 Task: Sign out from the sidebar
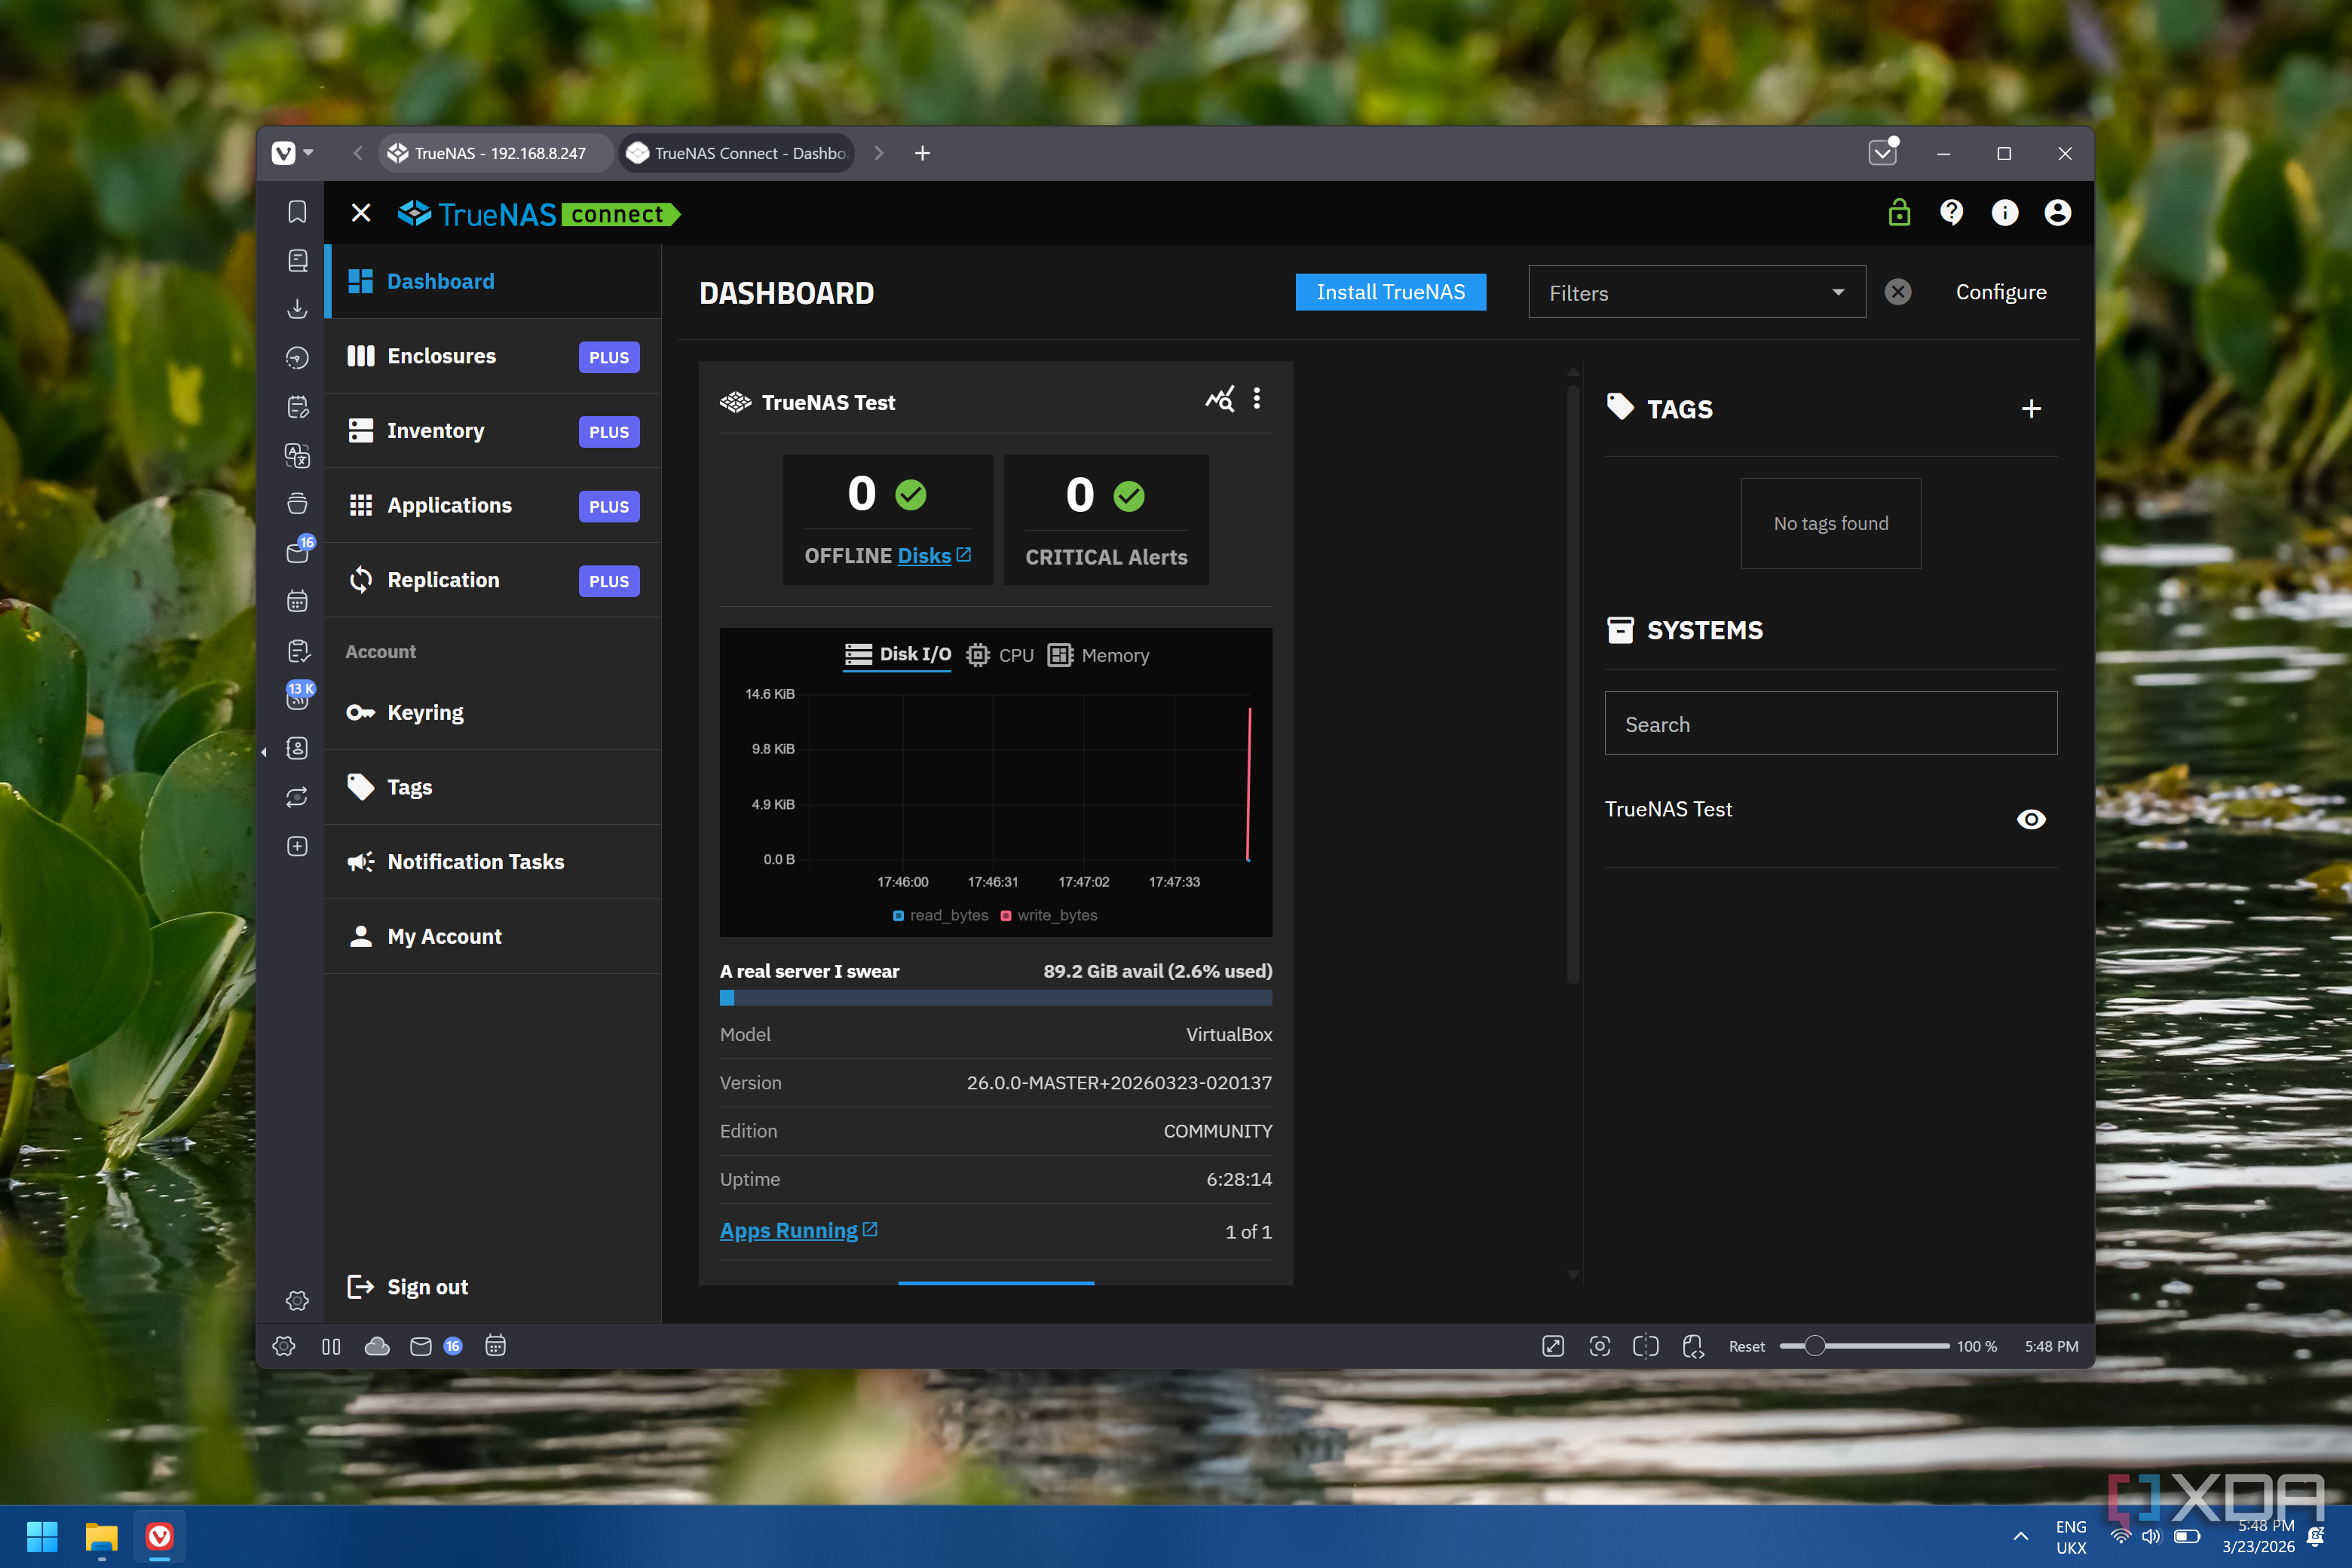click(x=407, y=1287)
